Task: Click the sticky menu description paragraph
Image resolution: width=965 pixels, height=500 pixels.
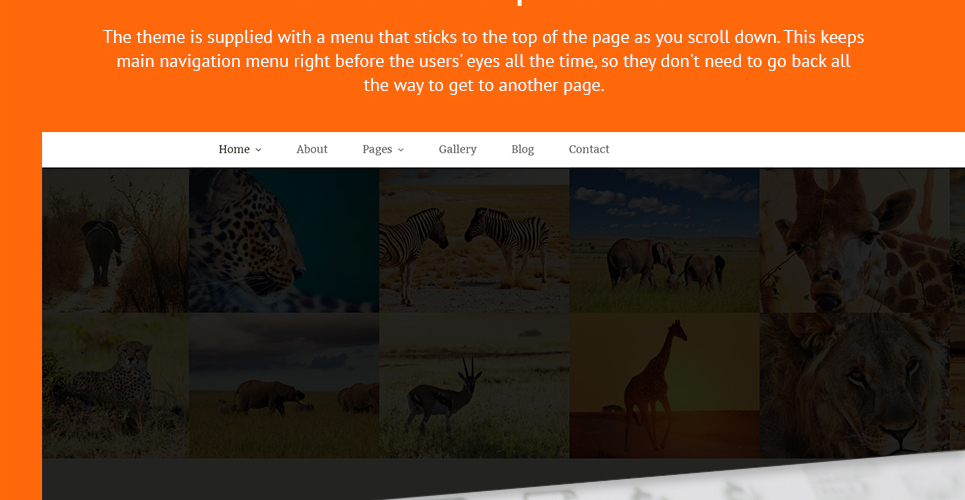Action: coord(483,61)
